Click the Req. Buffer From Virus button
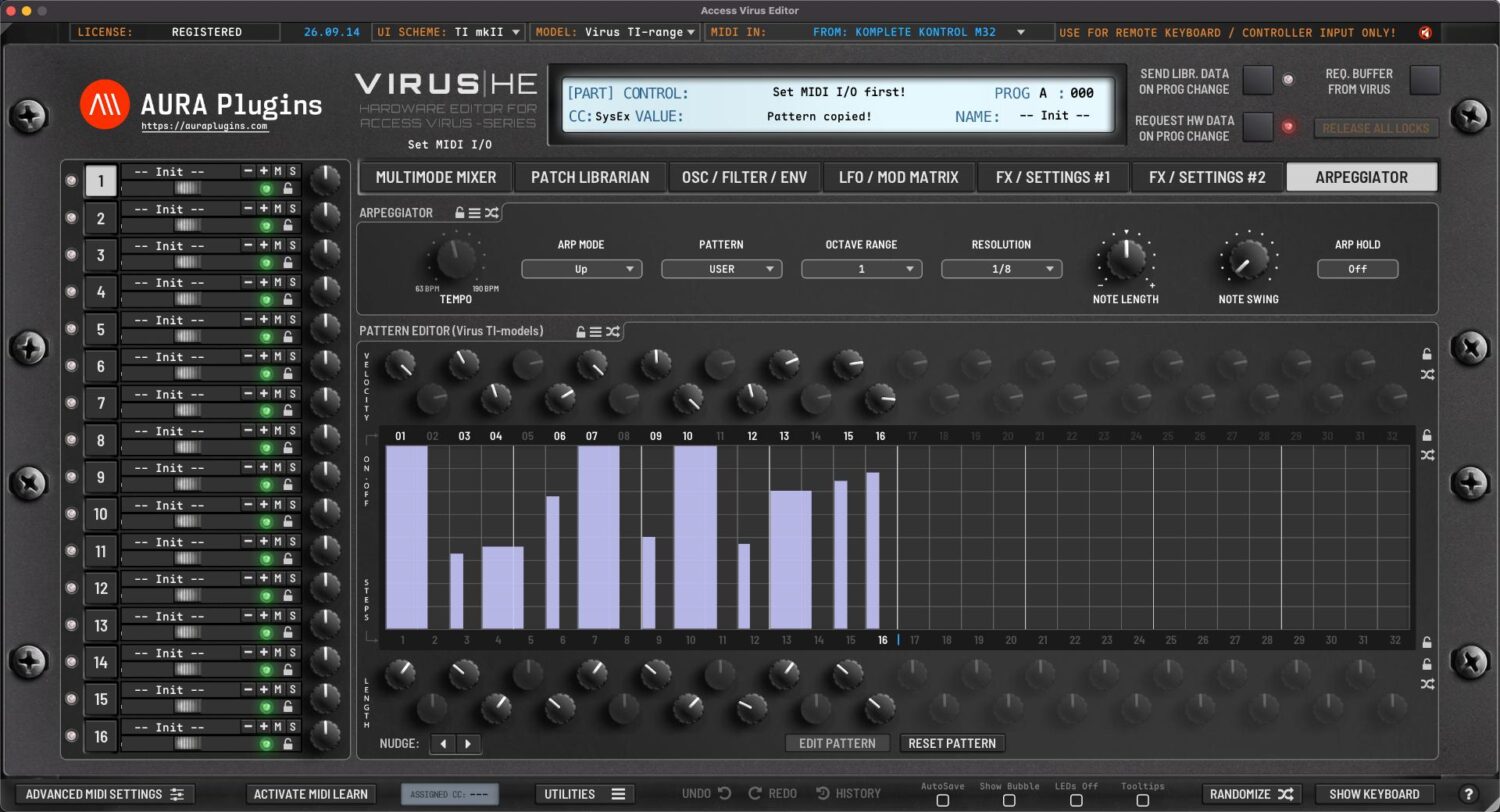 click(x=1425, y=79)
